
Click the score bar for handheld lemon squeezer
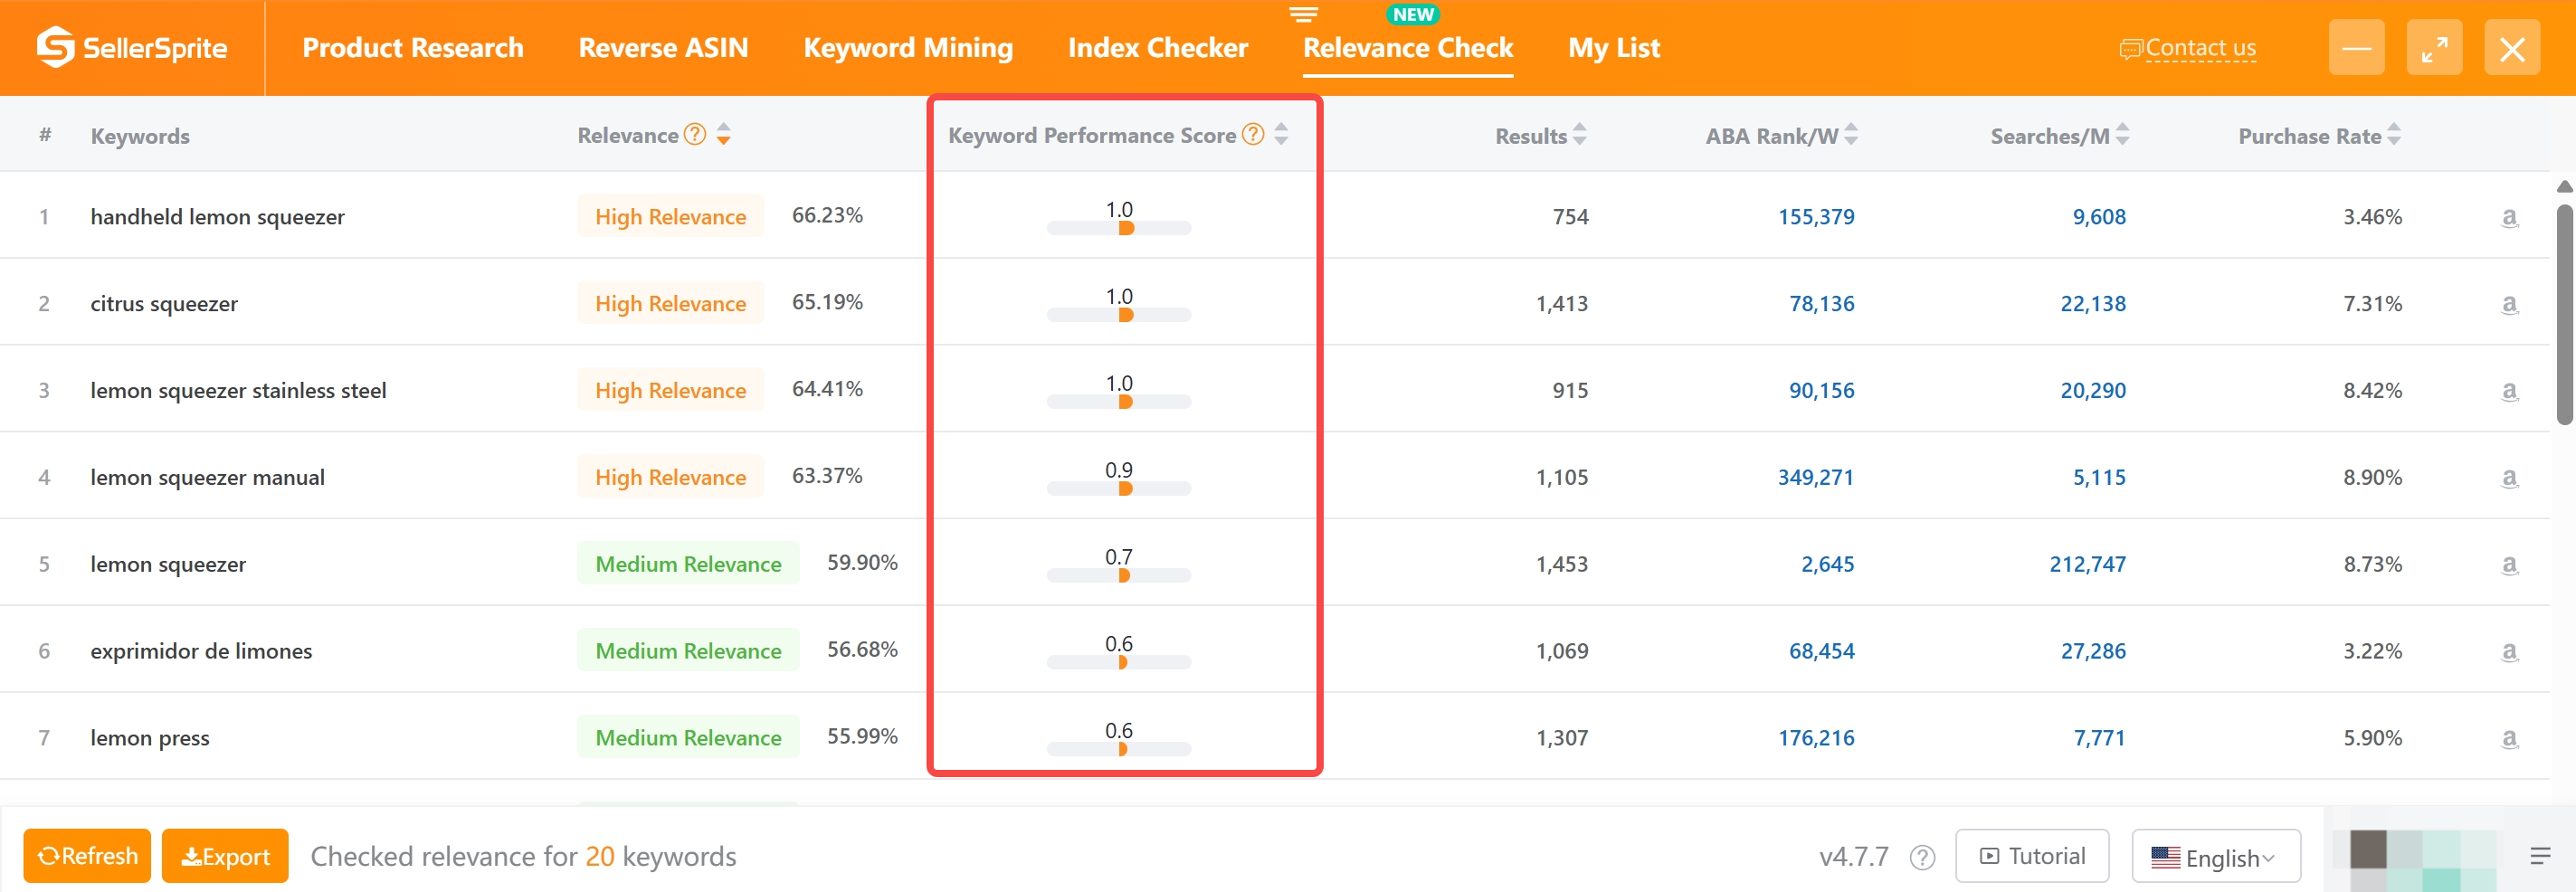coord(1119,228)
